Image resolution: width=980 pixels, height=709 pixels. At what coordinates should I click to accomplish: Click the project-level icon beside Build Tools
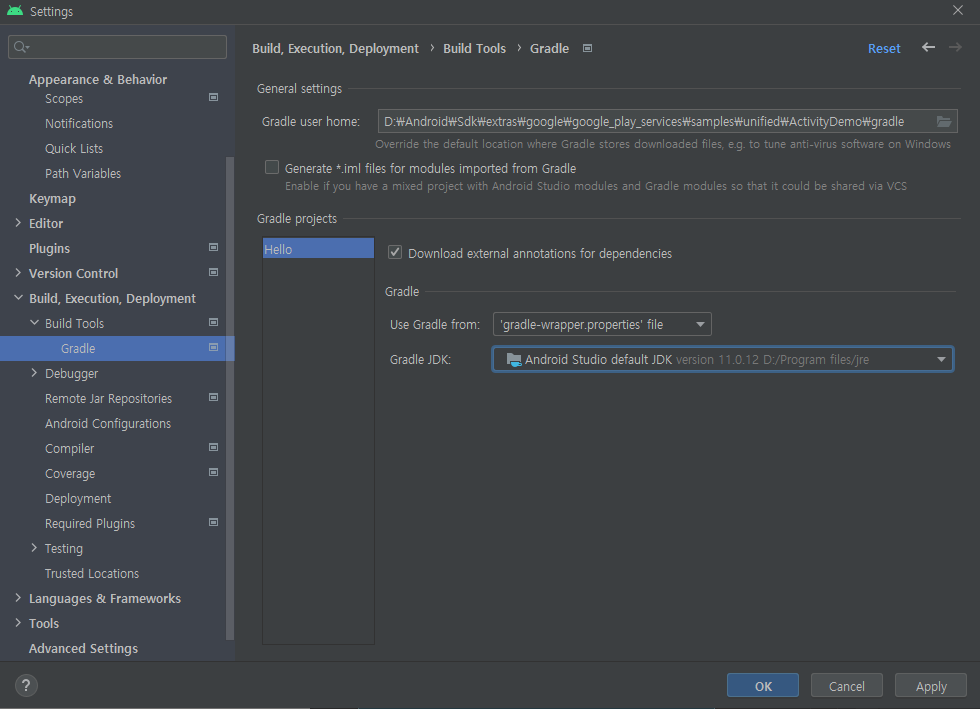213,323
